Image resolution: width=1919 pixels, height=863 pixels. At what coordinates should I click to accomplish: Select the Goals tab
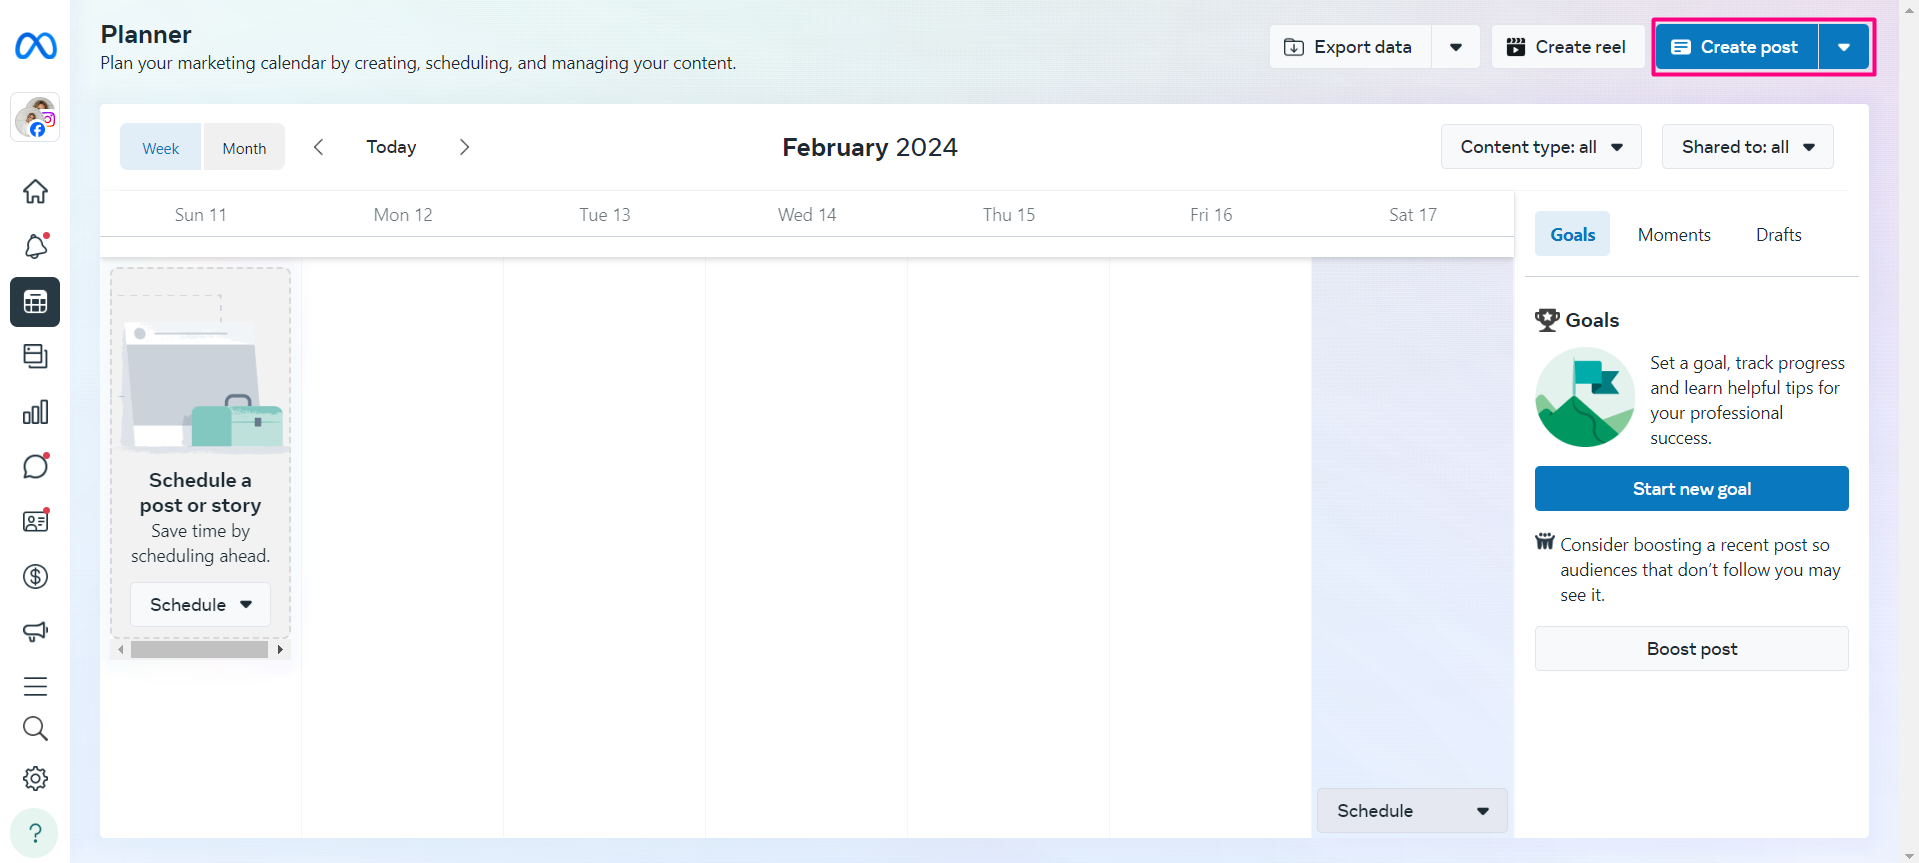click(1572, 234)
